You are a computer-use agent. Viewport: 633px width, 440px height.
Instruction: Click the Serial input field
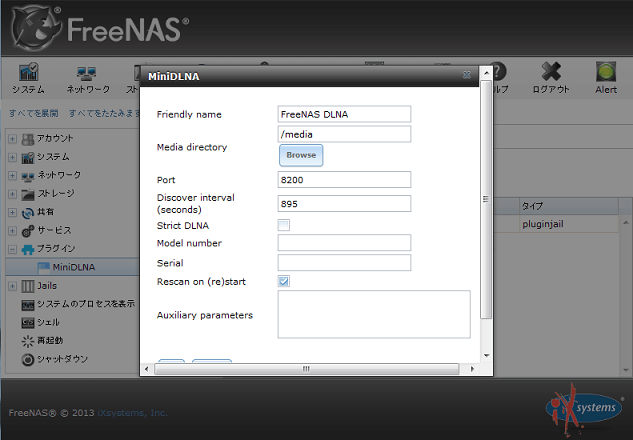344,262
